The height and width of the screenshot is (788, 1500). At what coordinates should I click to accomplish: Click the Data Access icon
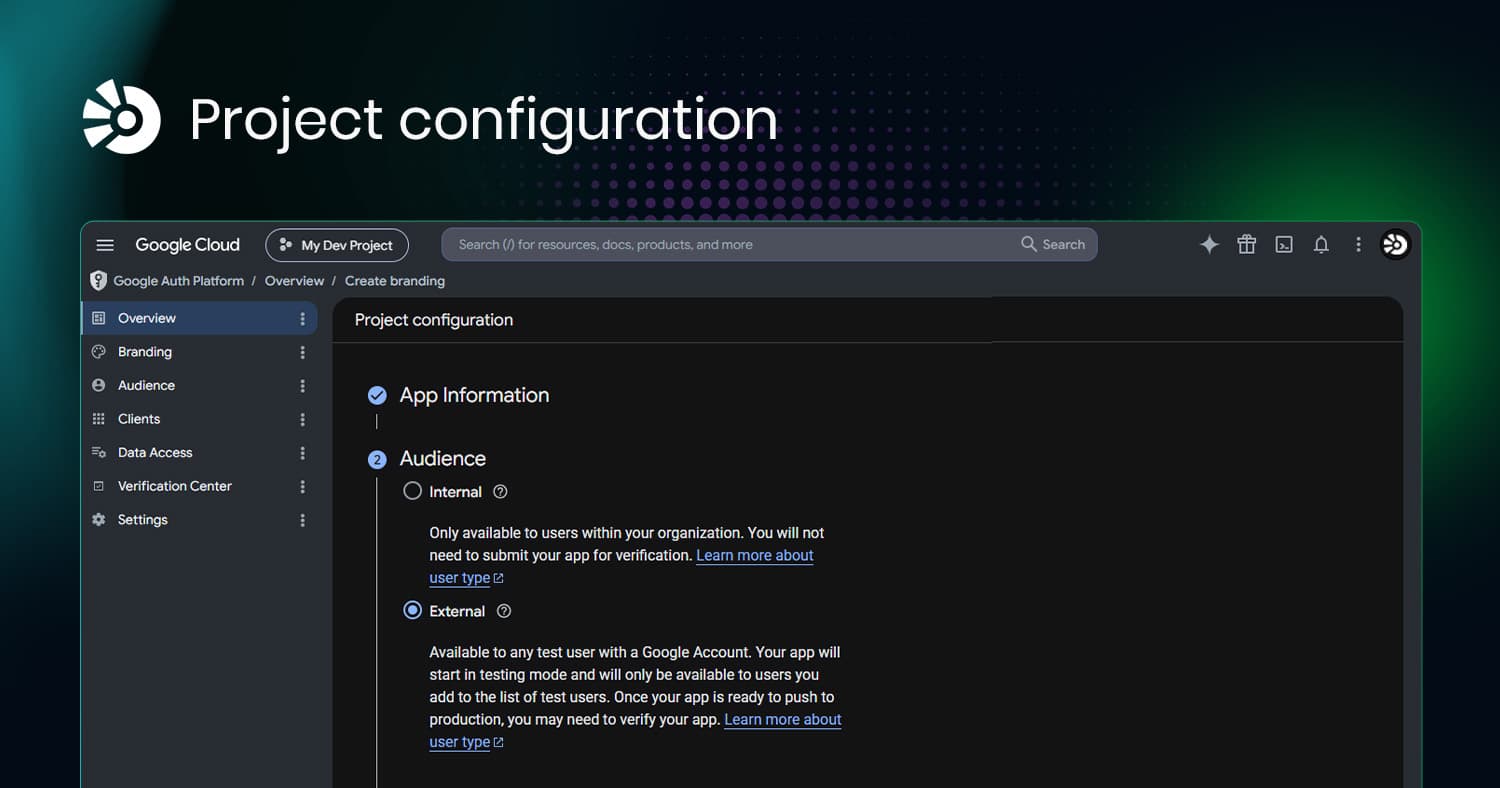pos(98,452)
